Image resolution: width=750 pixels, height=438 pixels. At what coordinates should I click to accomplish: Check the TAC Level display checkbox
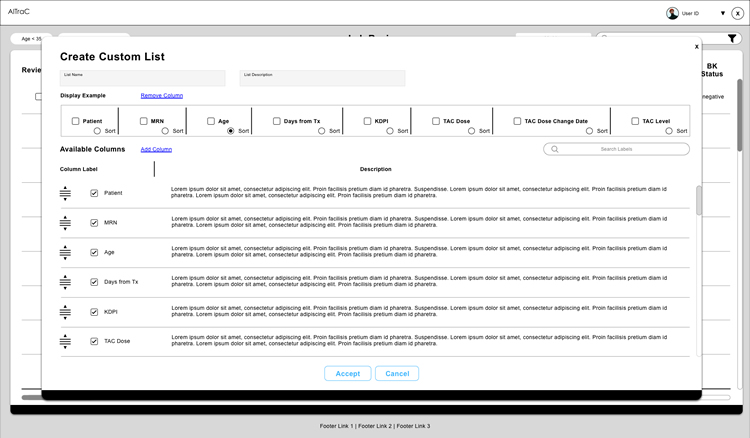pyautogui.click(x=635, y=121)
